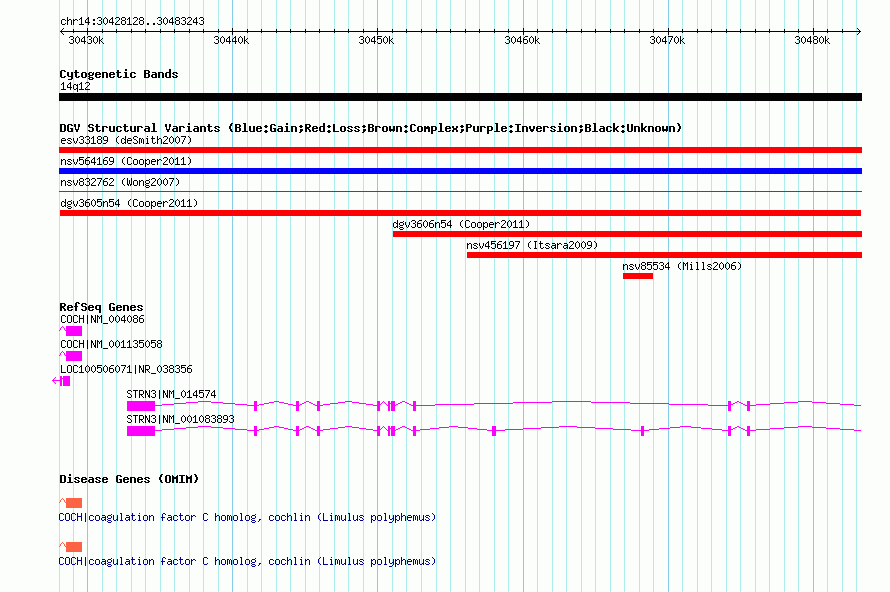Click the 30450k ruler tick label
This screenshot has width=890, height=592.
tap(376, 40)
